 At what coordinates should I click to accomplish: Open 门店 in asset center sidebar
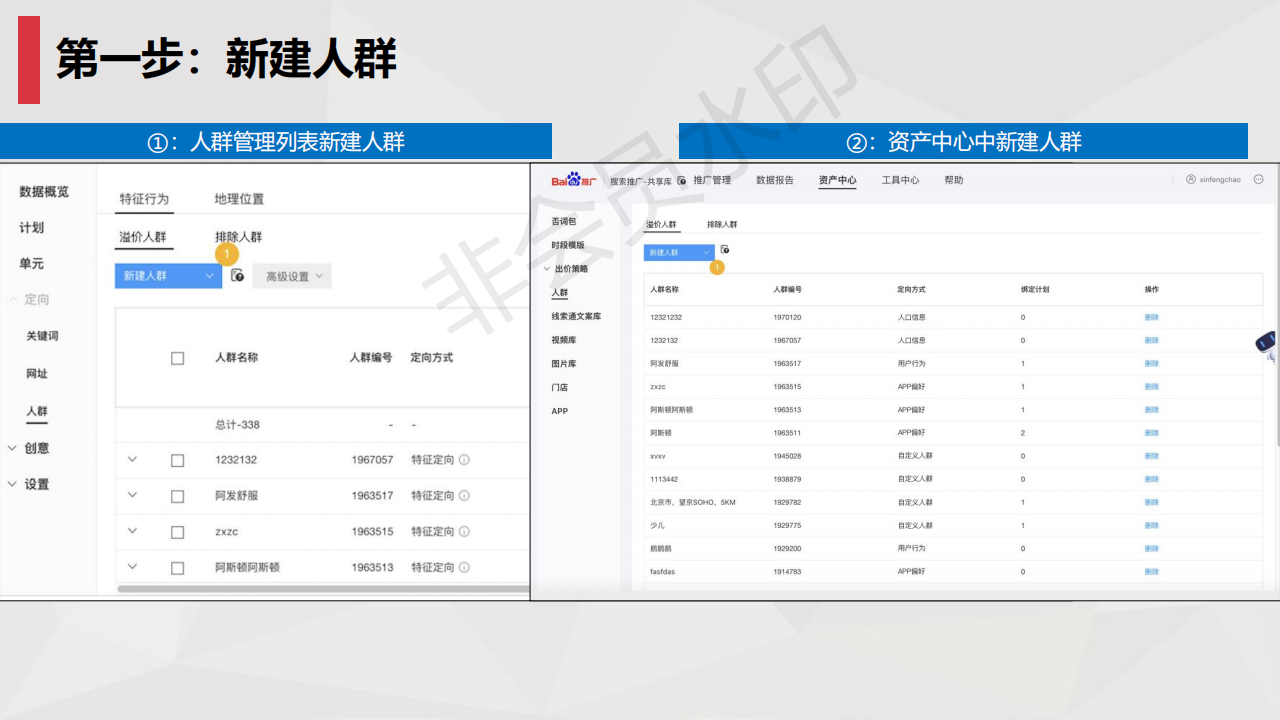pyautogui.click(x=560, y=387)
